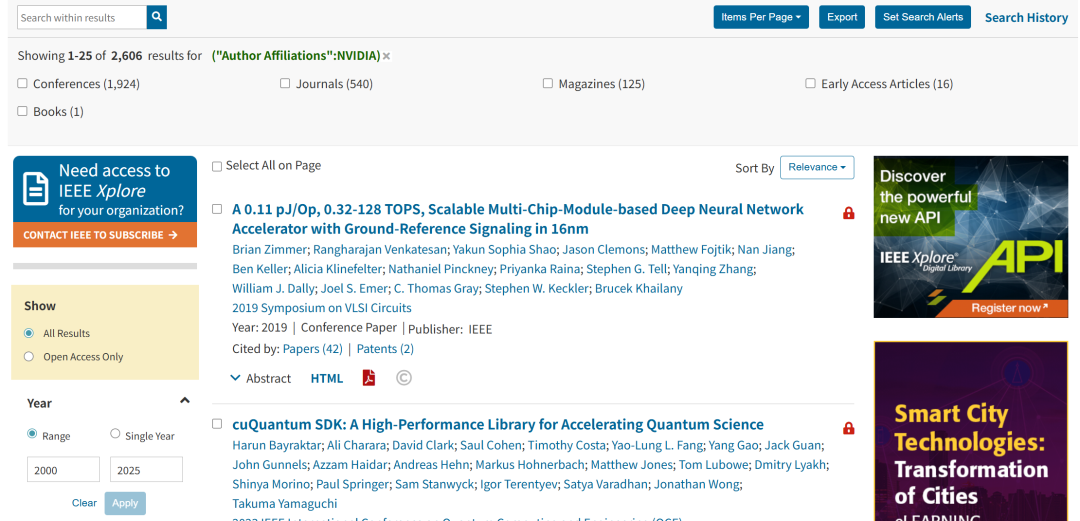Screen dimensions: 1080x521
Task: Click red lock icon beside cuQuantum result
Action: (x=849, y=428)
